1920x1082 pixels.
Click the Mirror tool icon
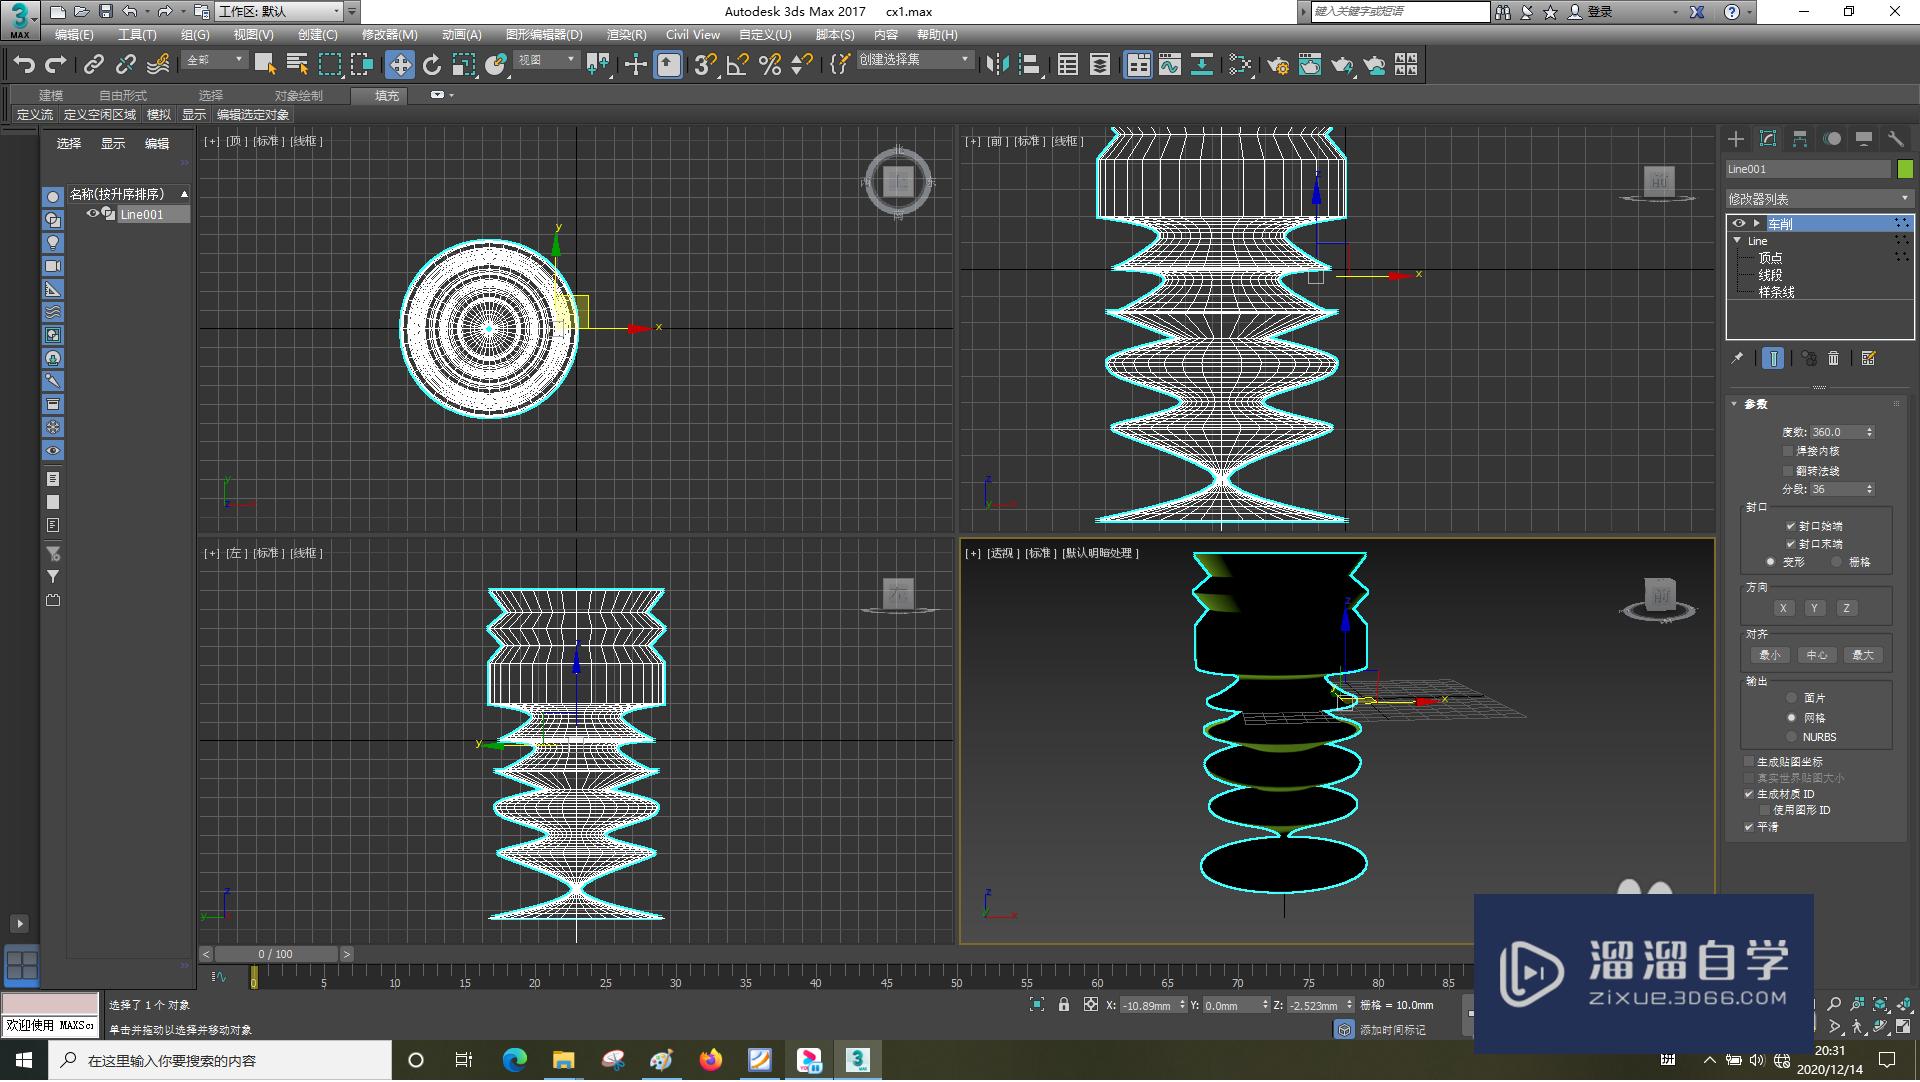point(997,65)
